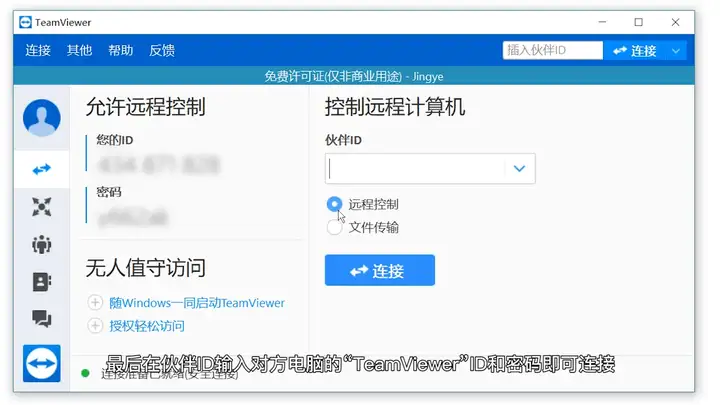Click the TeamViewer logo at sidebar bottom

click(42, 363)
